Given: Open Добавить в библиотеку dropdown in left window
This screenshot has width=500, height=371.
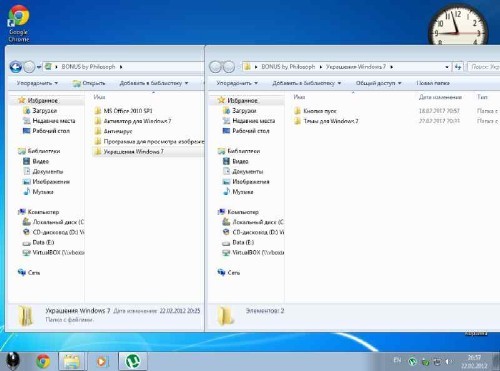Looking at the screenshot, I should pyautogui.click(x=154, y=83).
